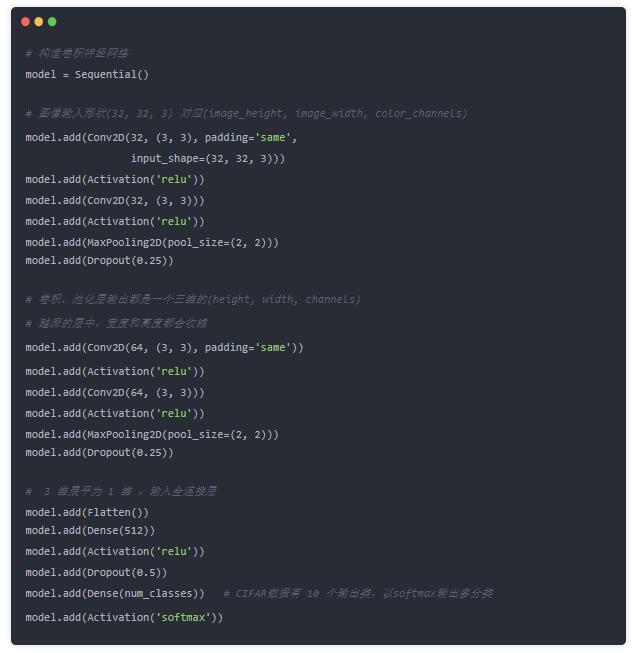Click the comment mentioning image_height, image_width

(247, 113)
